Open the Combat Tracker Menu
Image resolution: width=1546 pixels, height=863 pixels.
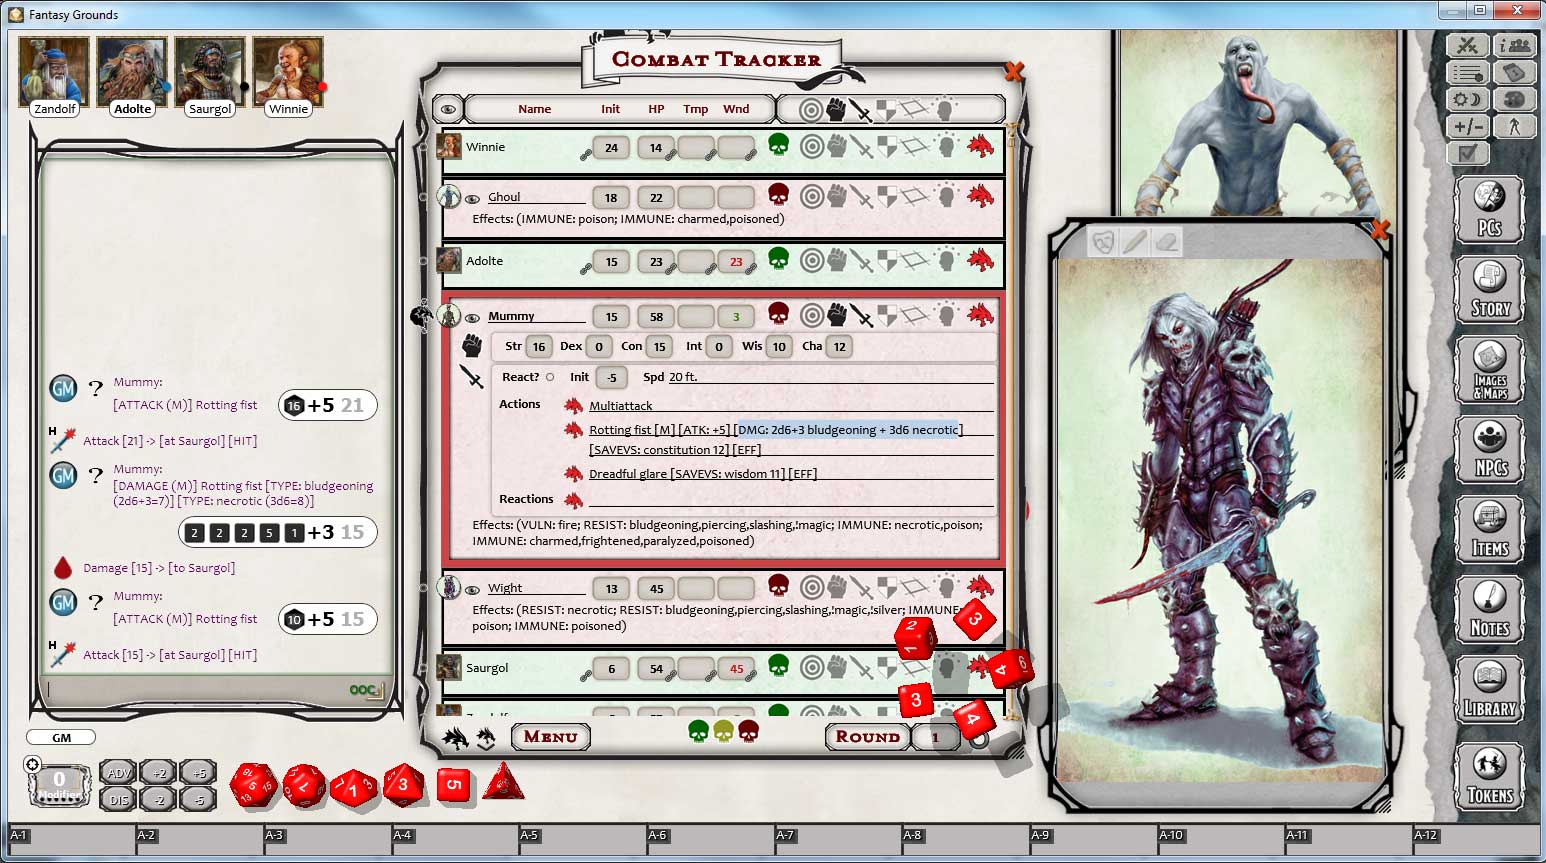[x=549, y=737]
